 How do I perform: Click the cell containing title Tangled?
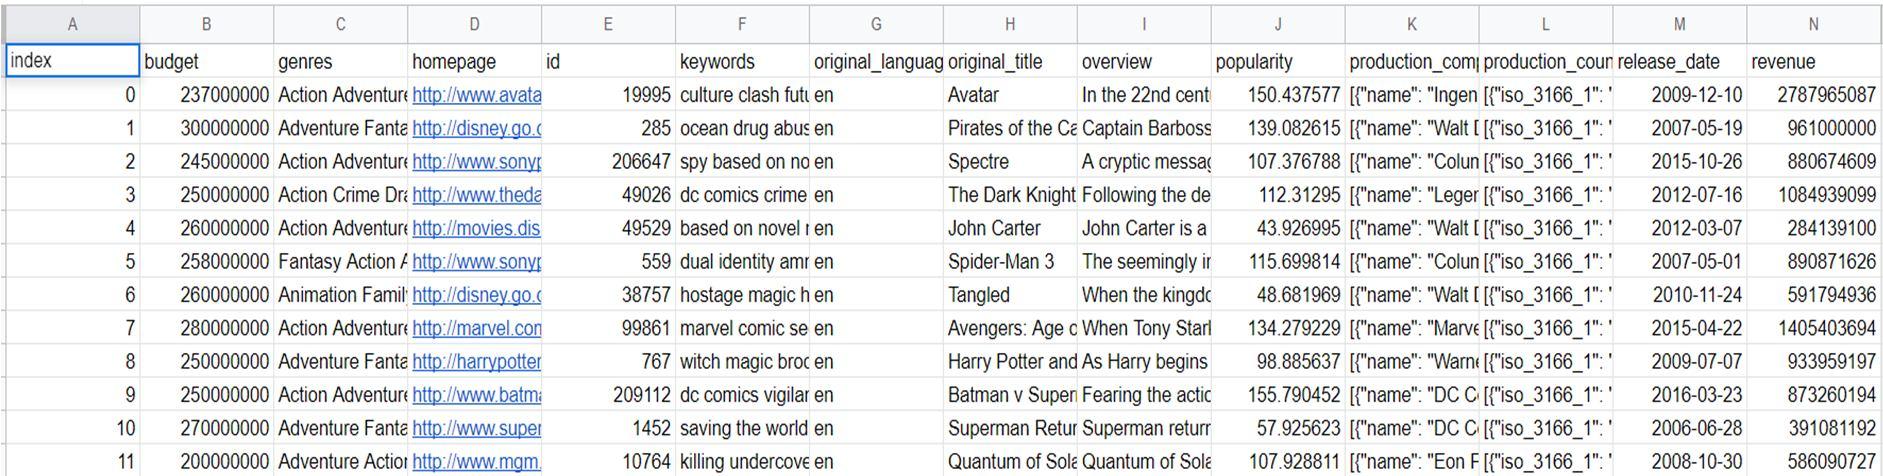[1010, 295]
